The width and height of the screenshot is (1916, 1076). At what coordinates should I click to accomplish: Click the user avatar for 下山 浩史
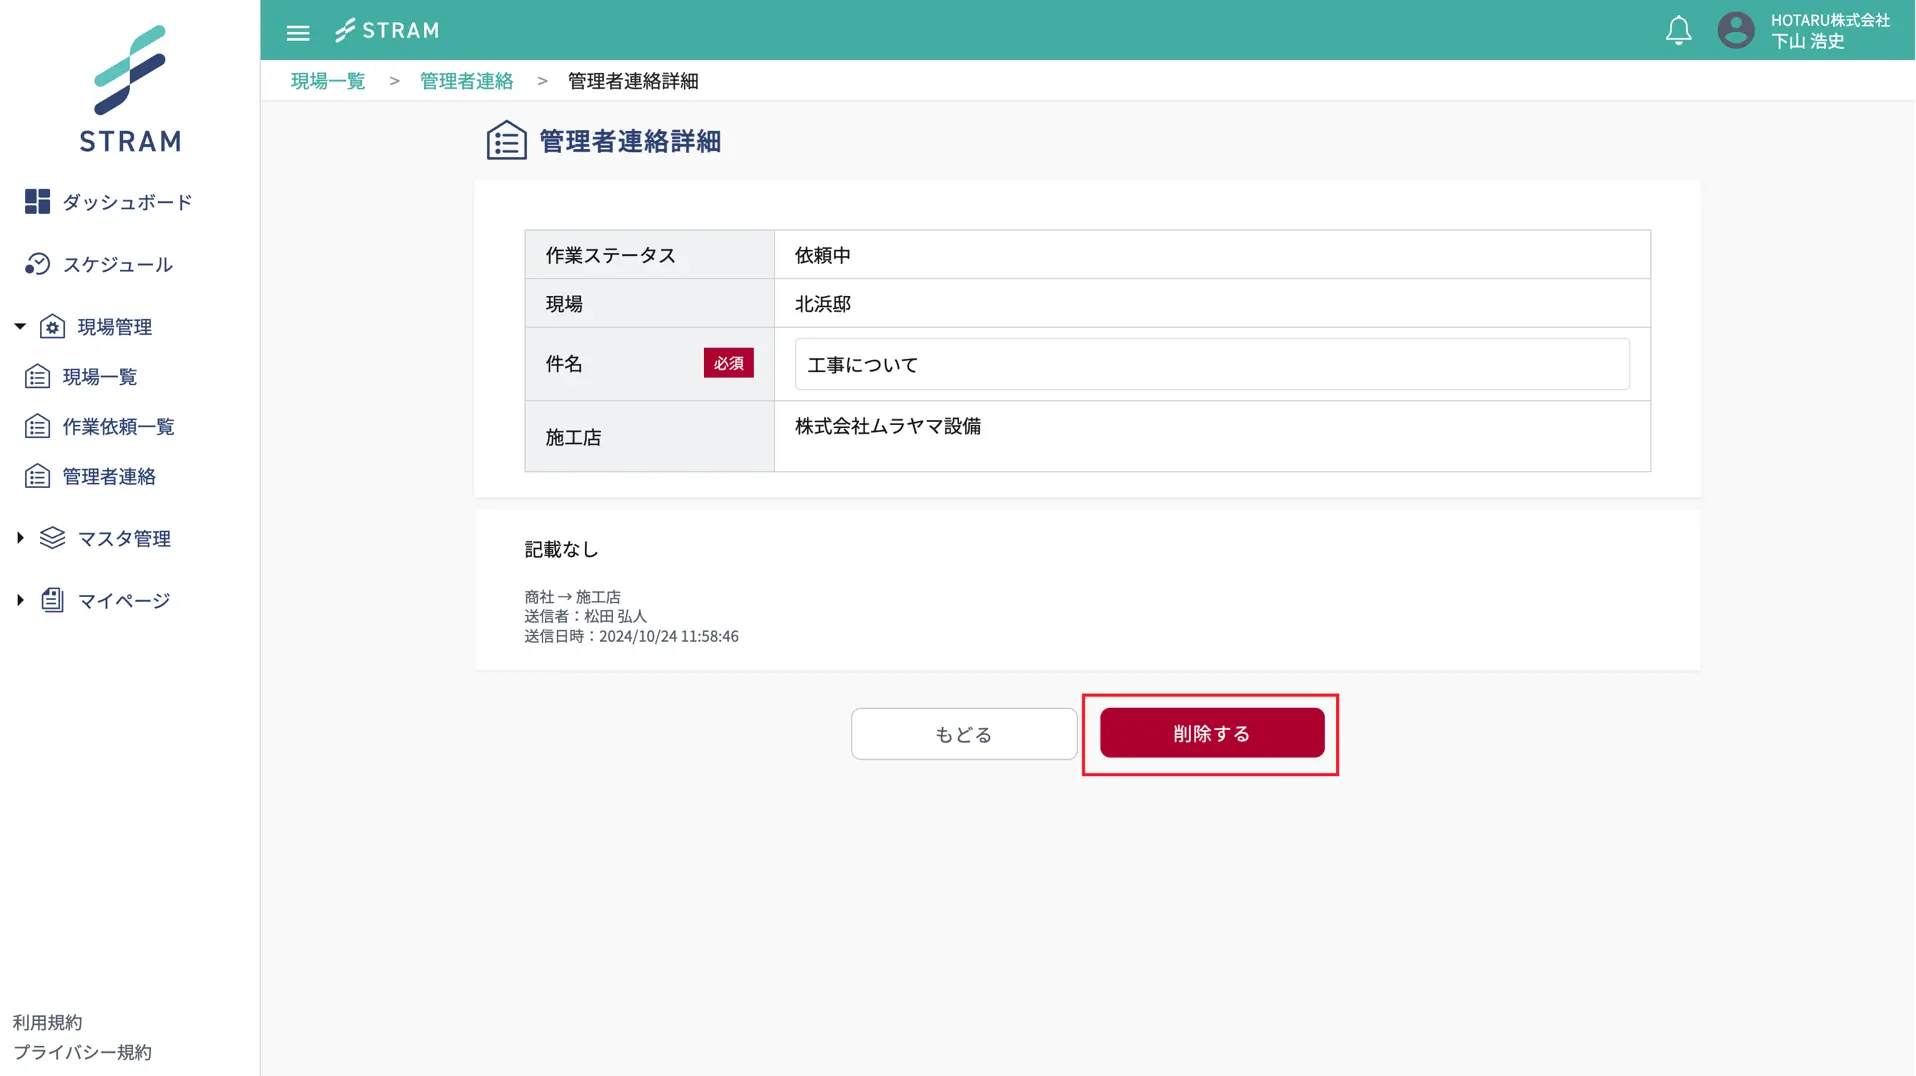pos(1736,30)
